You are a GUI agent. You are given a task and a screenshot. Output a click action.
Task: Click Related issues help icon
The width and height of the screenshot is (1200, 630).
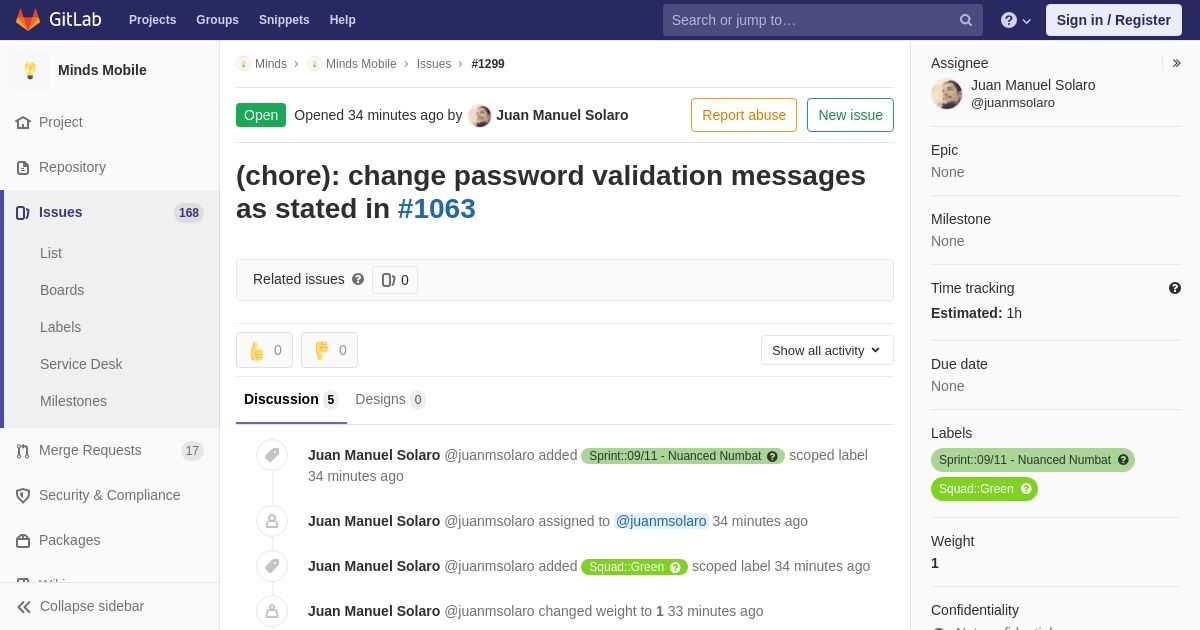point(358,279)
